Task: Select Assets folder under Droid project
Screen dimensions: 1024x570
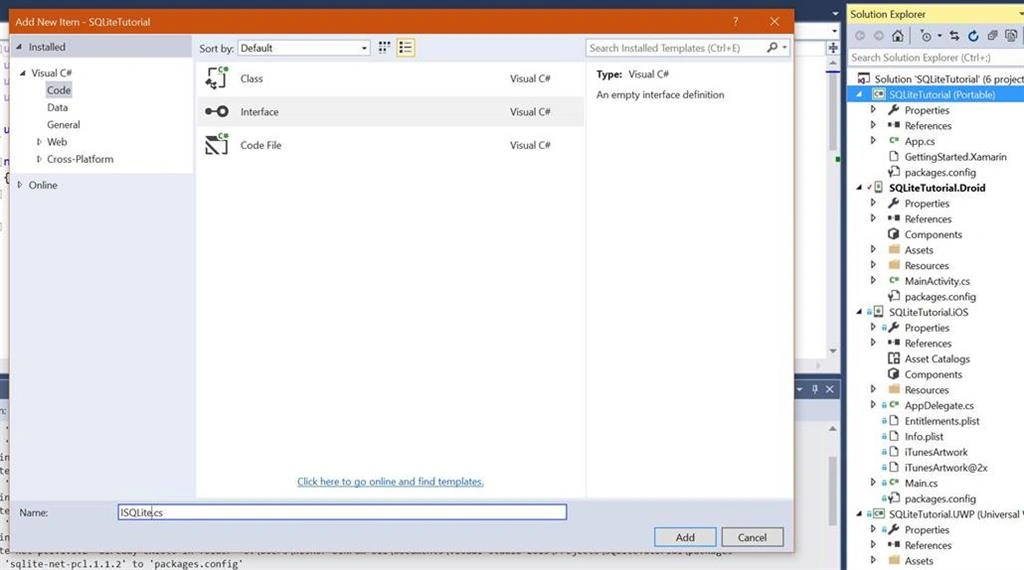Action: (x=919, y=250)
